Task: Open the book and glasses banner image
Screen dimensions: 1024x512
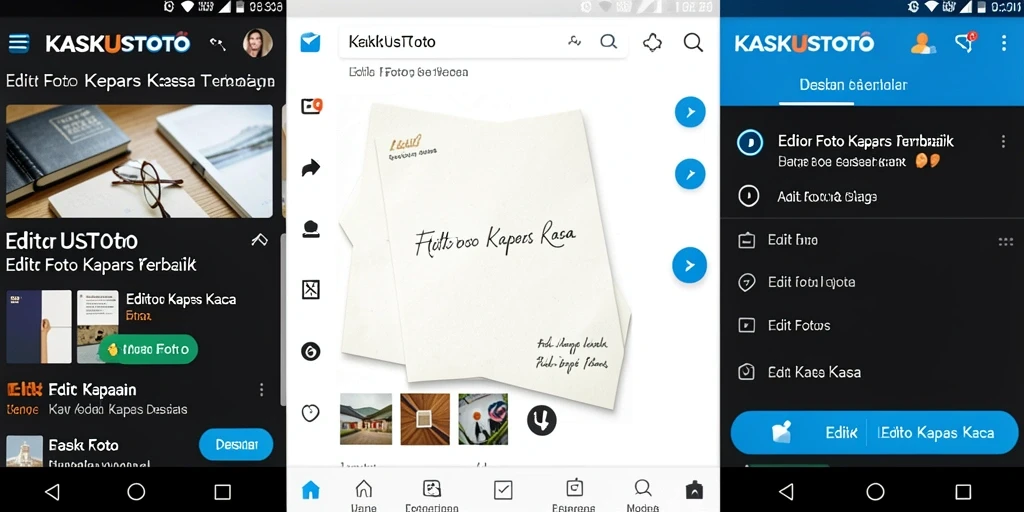Action: (139, 161)
